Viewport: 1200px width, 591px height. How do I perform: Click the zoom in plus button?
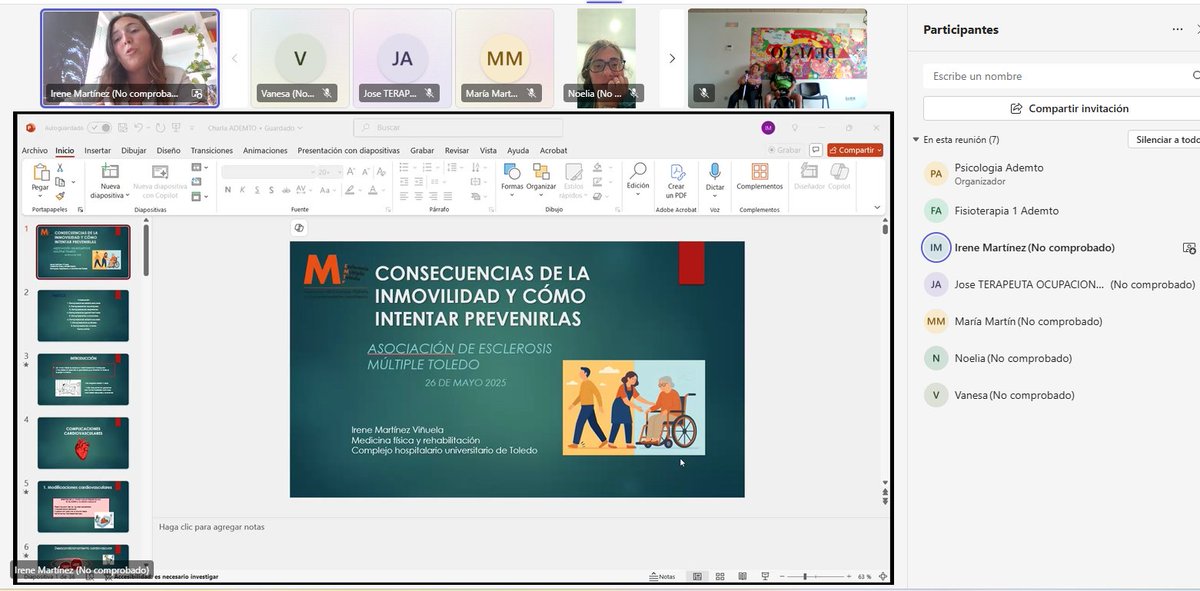coord(850,577)
